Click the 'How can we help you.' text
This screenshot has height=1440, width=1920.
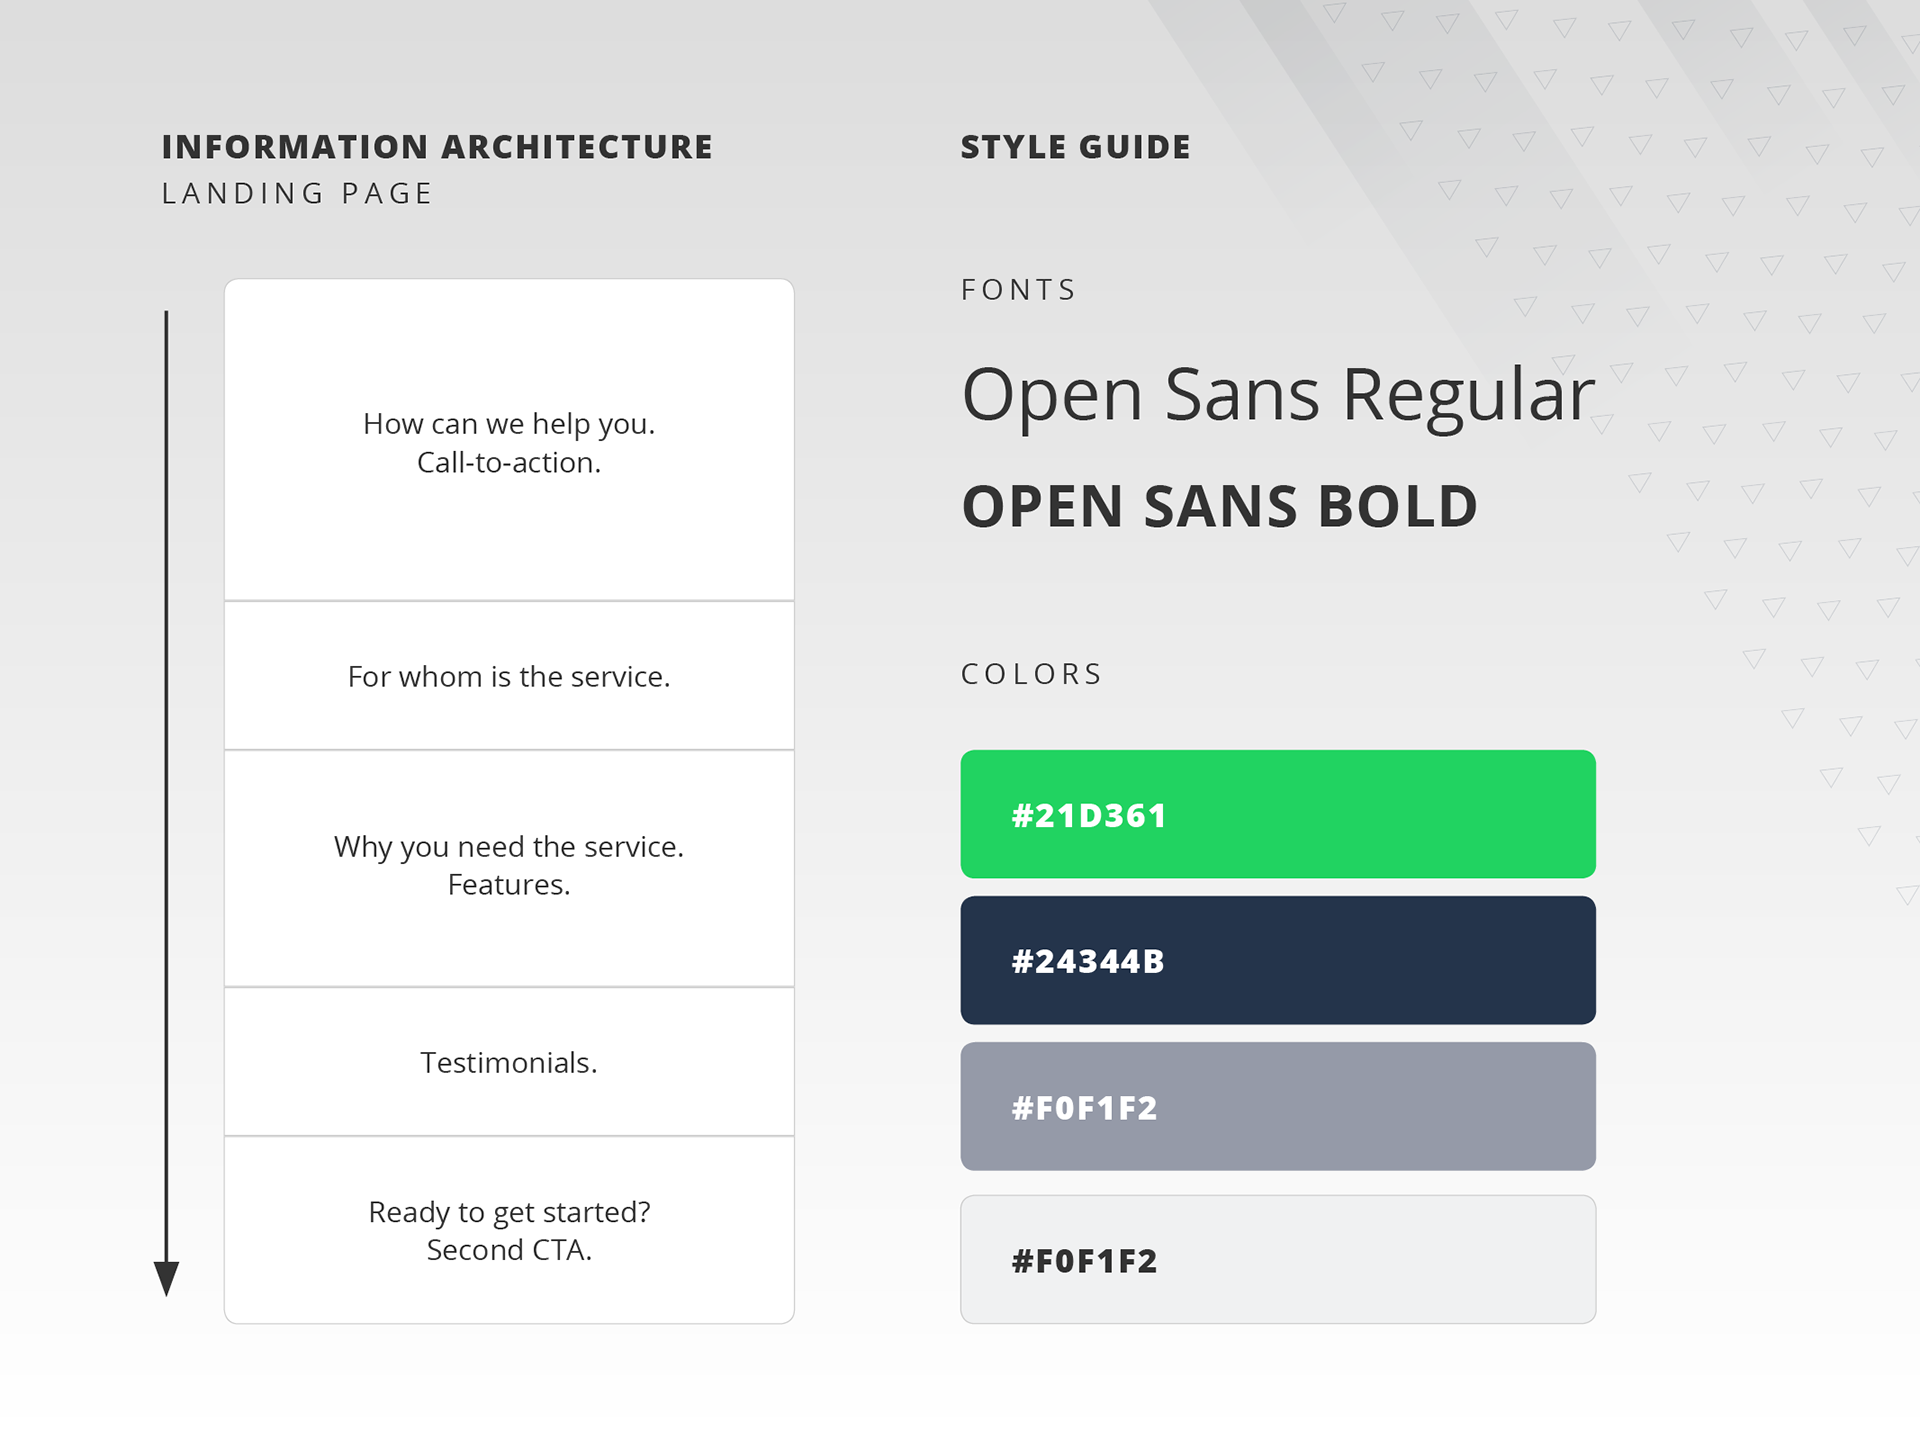[509, 424]
